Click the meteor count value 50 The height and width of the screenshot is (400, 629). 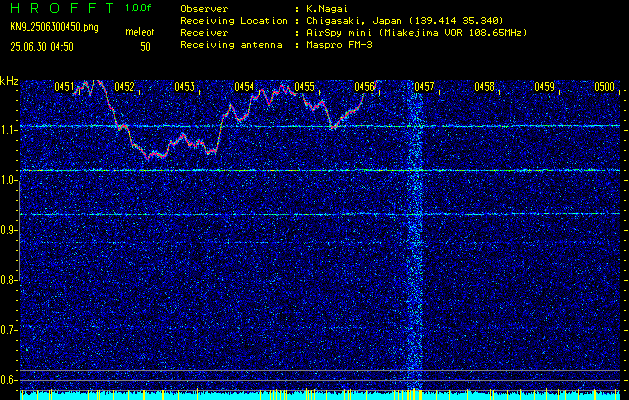tap(145, 47)
